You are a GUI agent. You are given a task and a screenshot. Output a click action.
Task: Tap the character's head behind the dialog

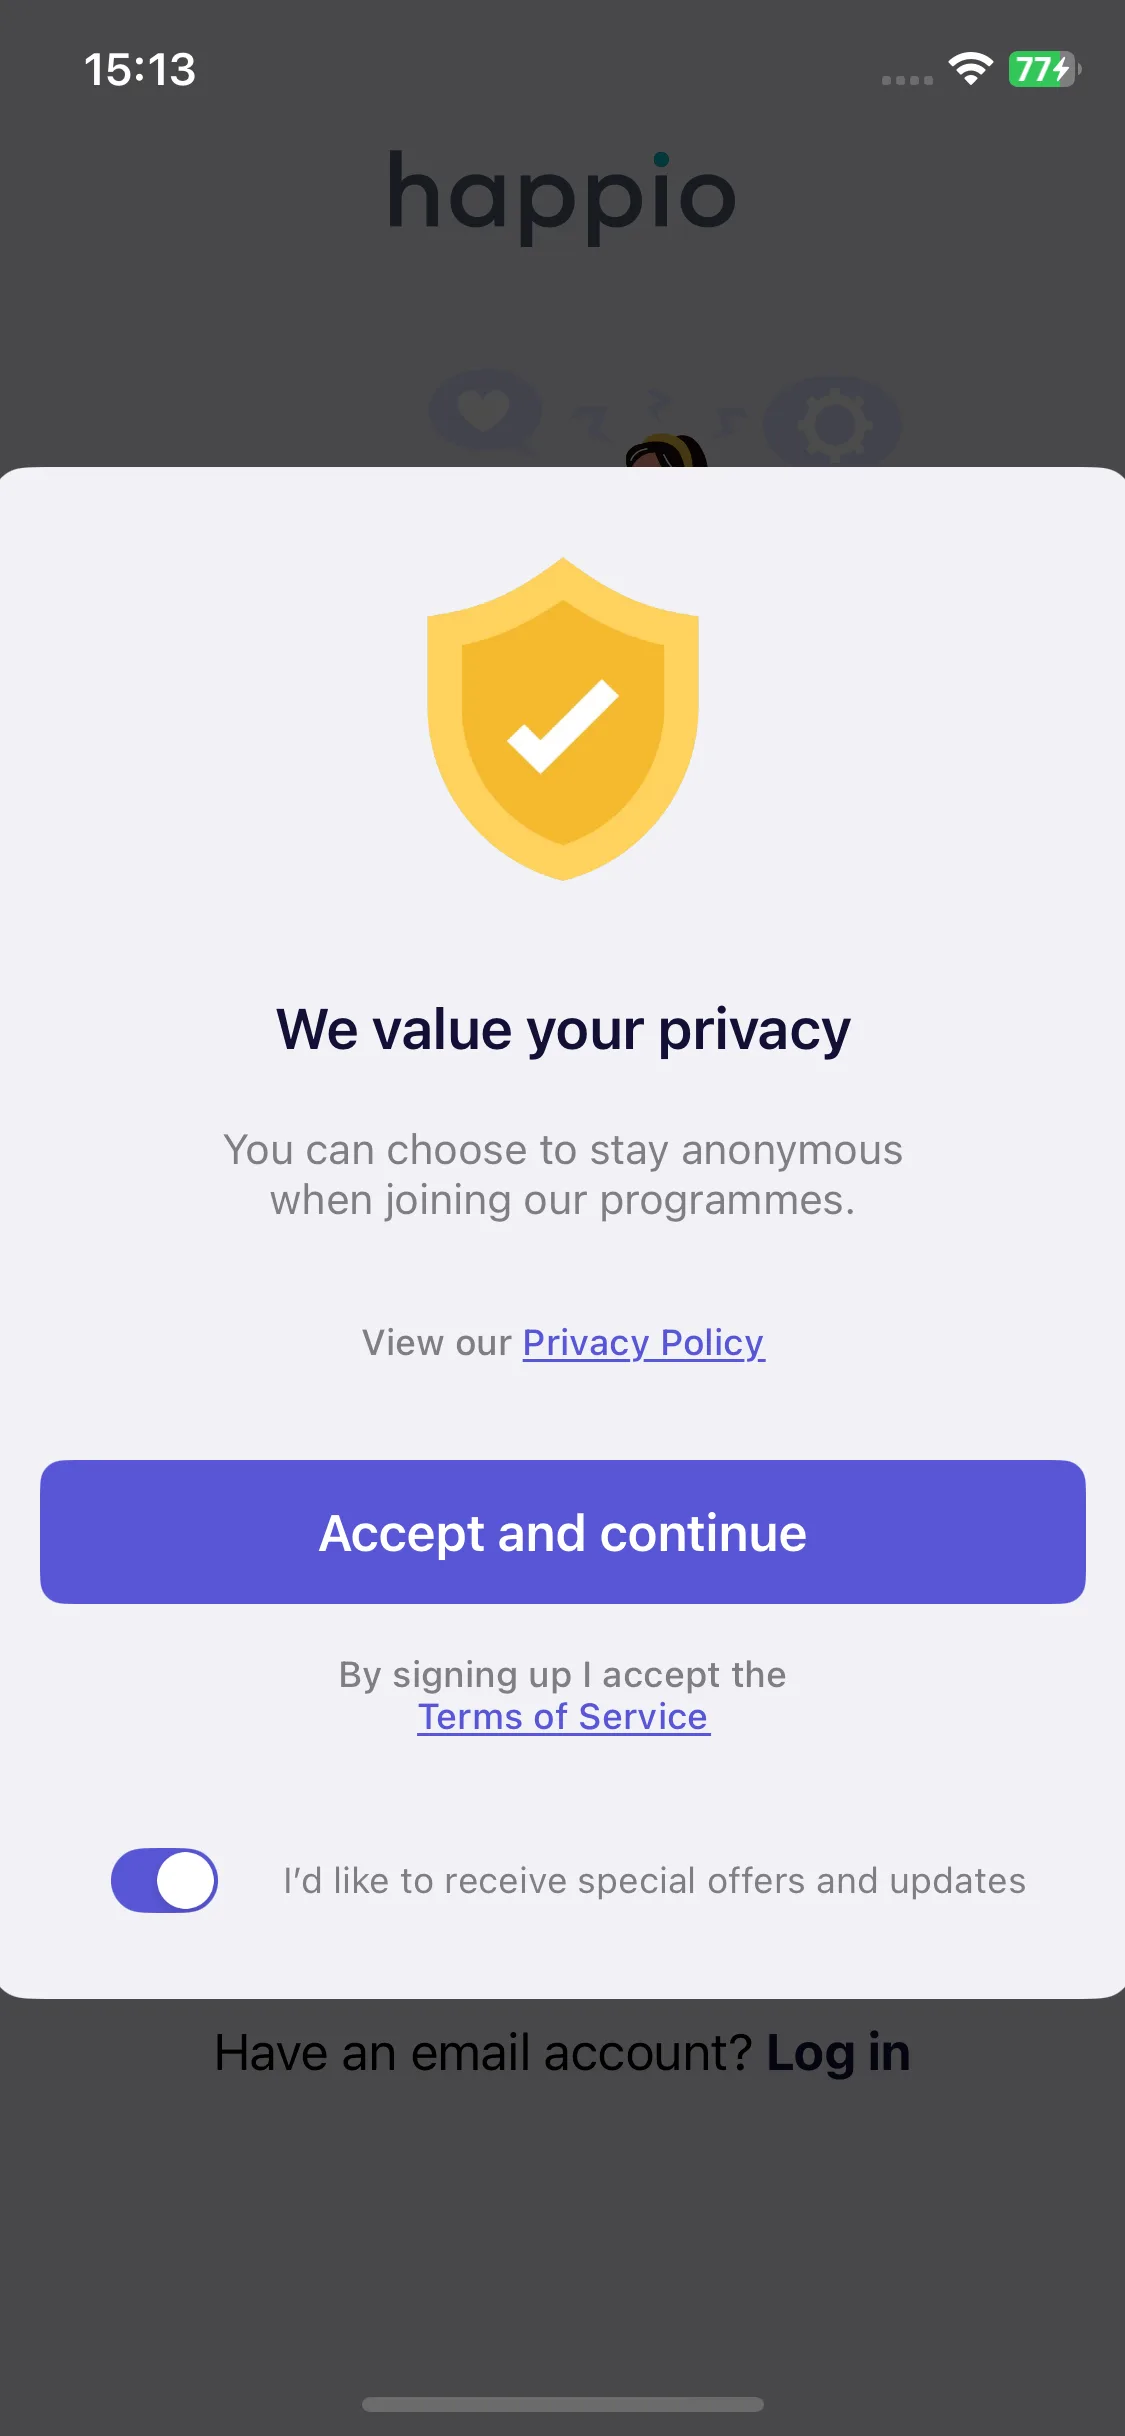click(x=667, y=451)
